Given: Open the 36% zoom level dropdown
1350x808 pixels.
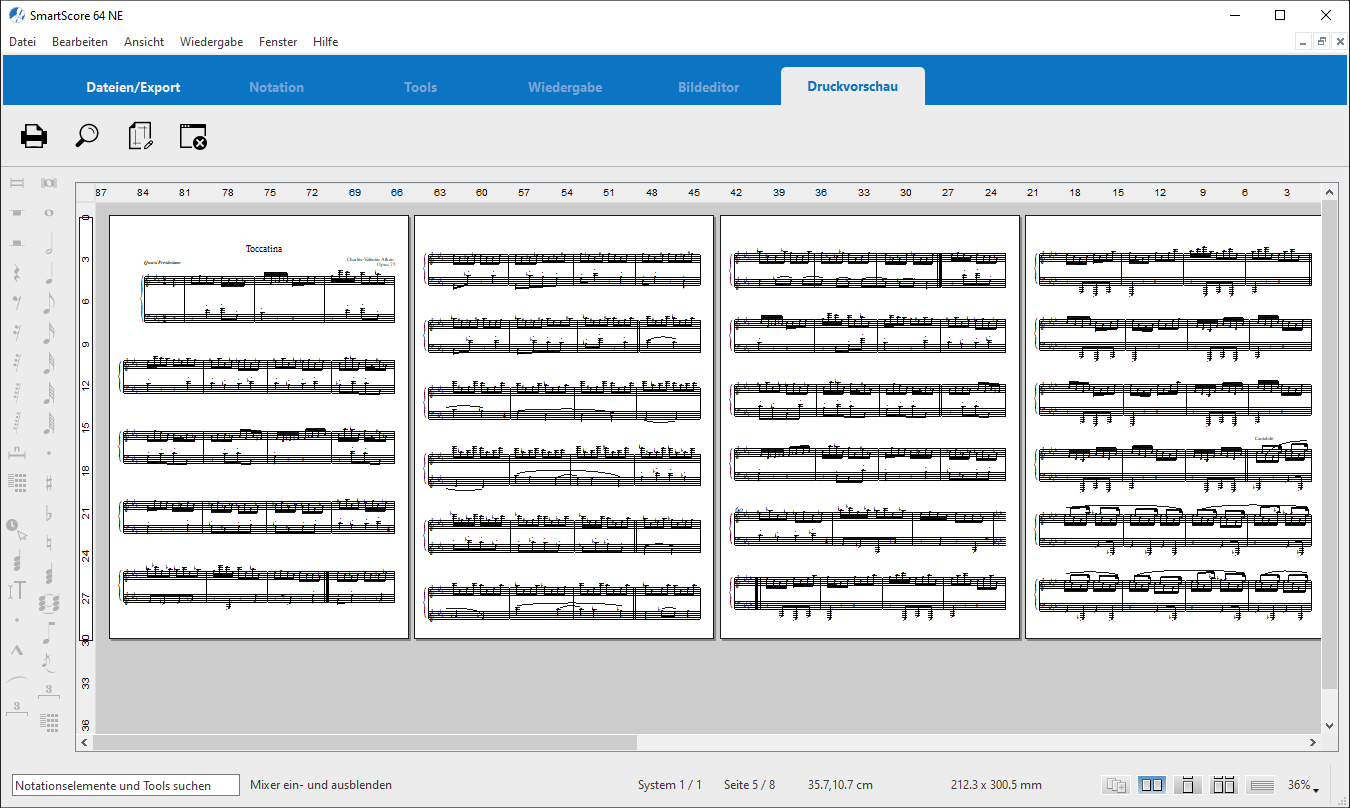Looking at the screenshot, I should 1303,785.
